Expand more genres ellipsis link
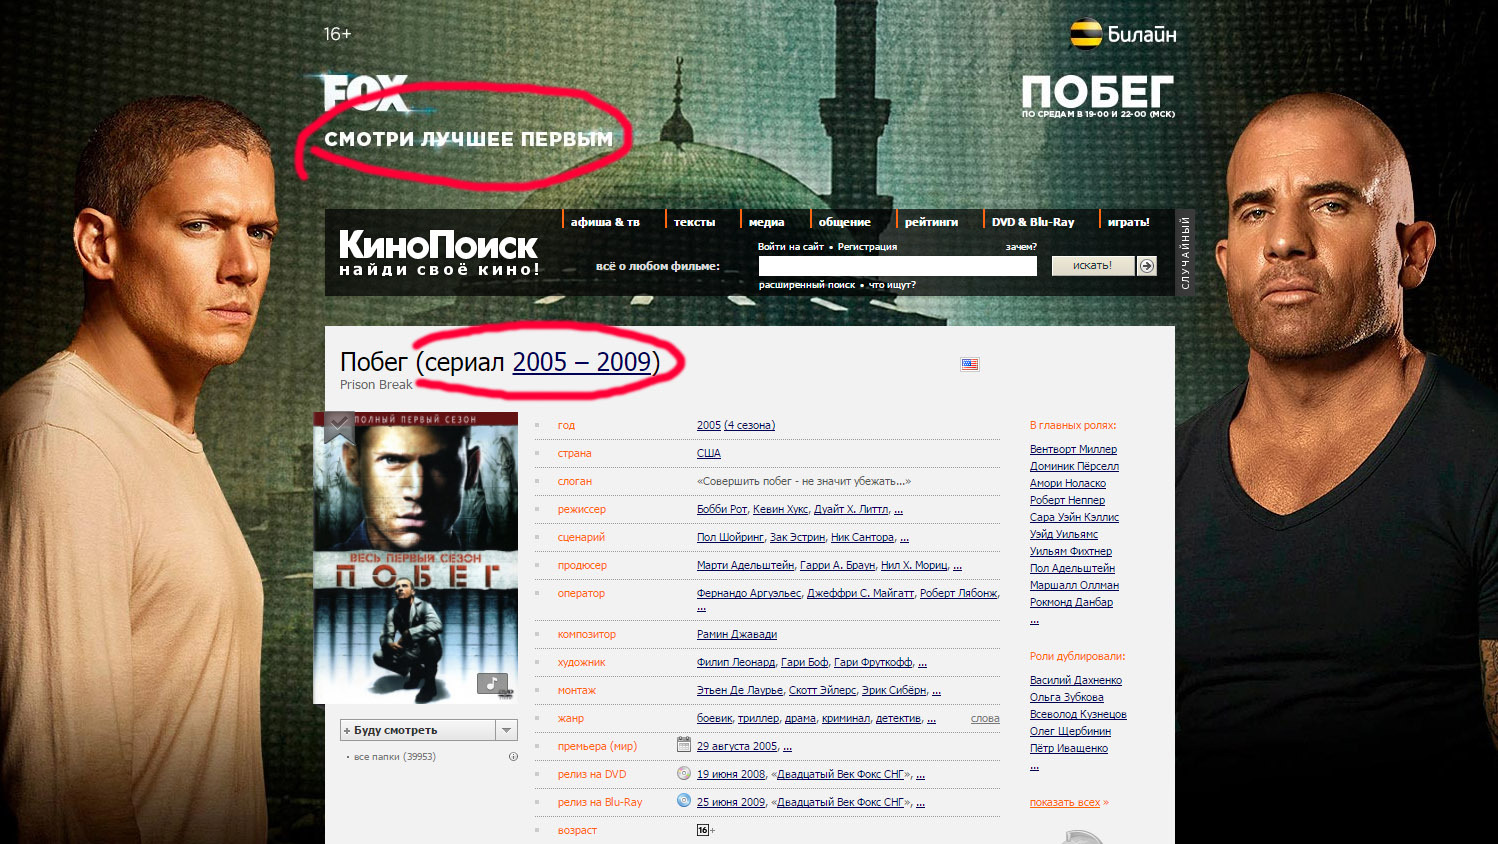Image resolution: width=1498 pixels, height=844 pixels. [931, 719]
